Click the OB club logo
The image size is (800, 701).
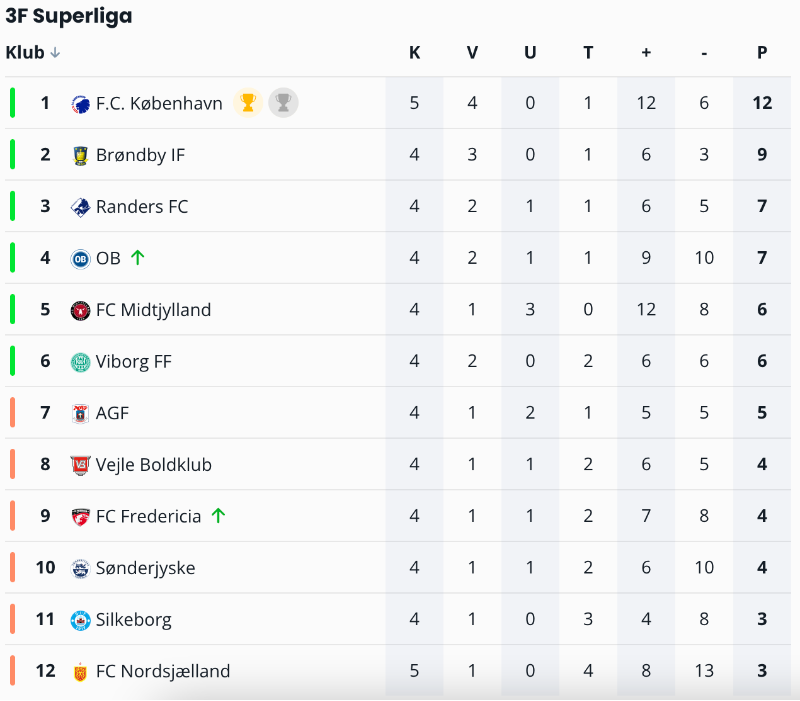pos(81,259)
